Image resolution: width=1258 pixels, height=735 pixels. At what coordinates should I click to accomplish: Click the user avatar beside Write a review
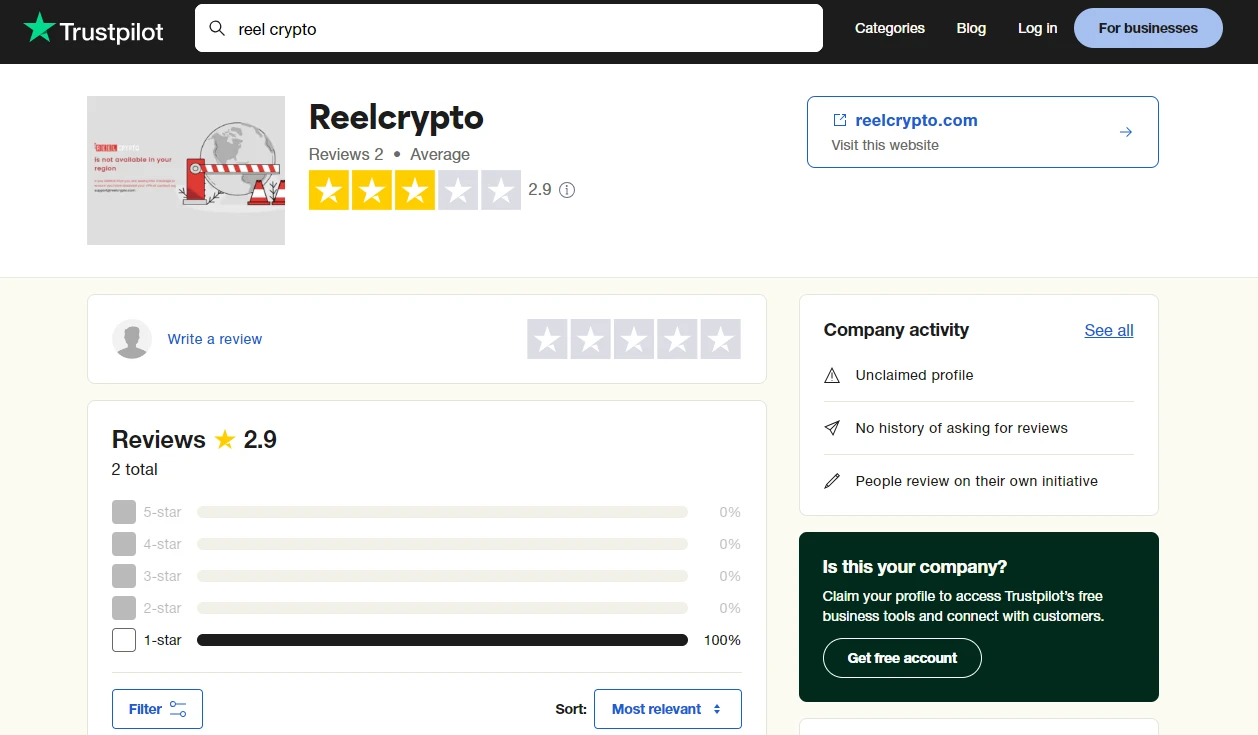click(131, 339)
